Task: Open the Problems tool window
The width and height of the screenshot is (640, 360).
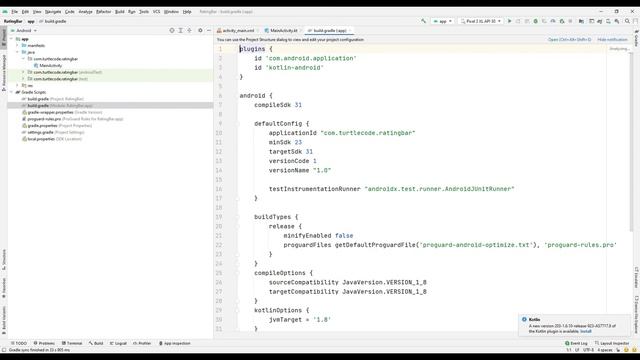Action: coord(44,343)
